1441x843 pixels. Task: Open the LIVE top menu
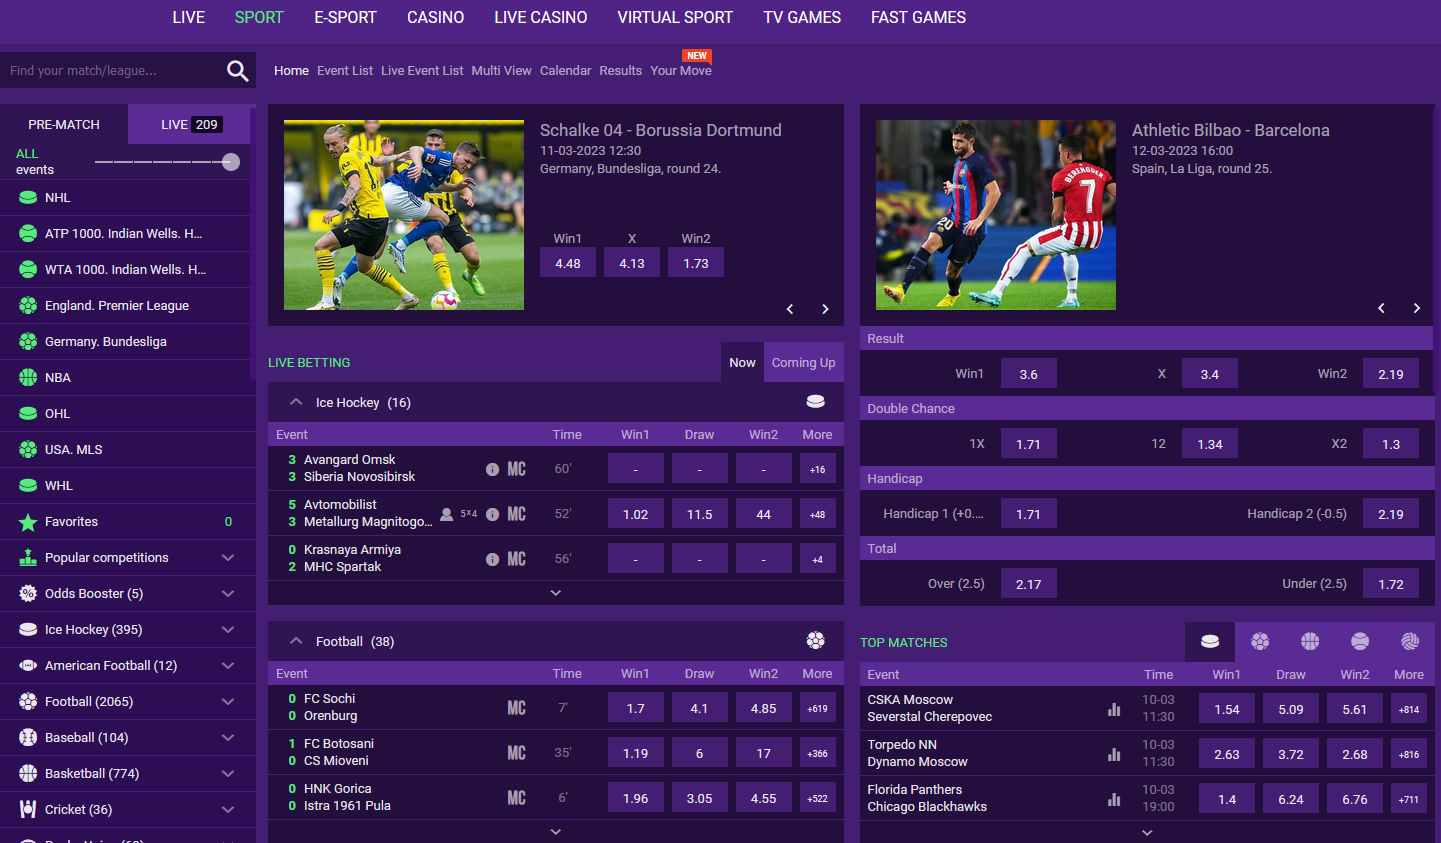188,17
